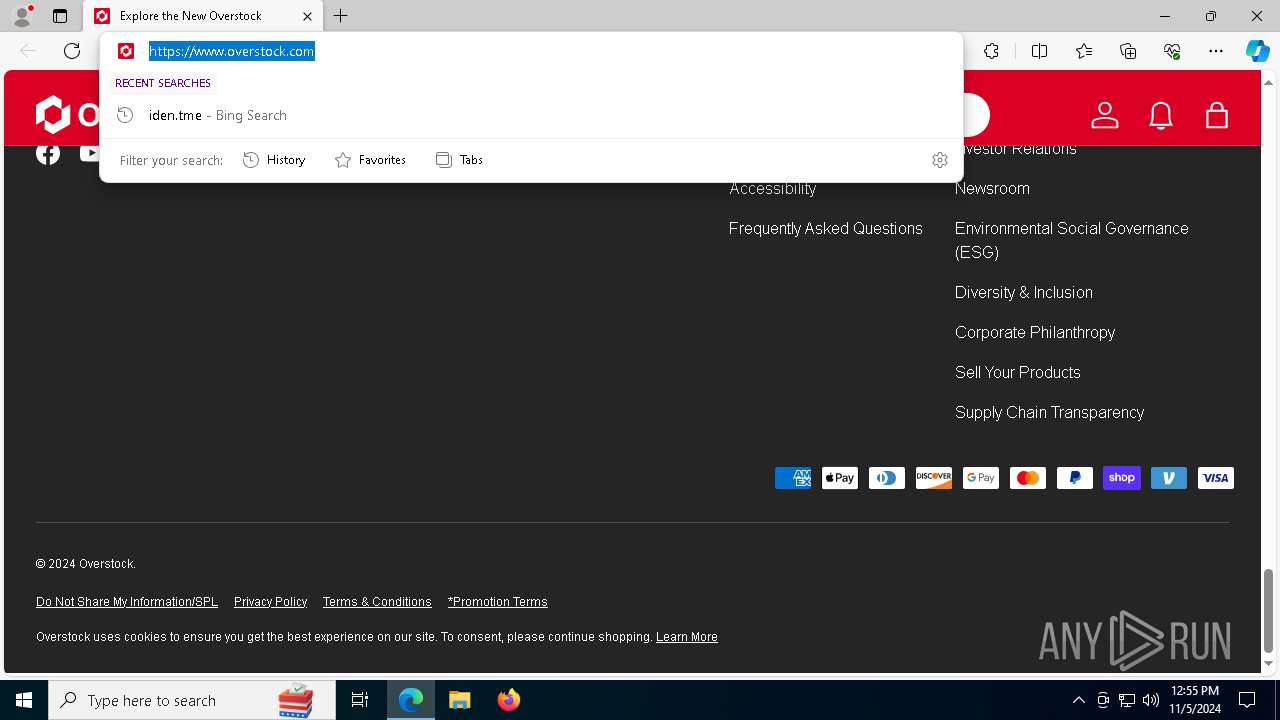Click the scrollbar down arrow
The width and height of the screenshot is (1280, 720).
1268,664
